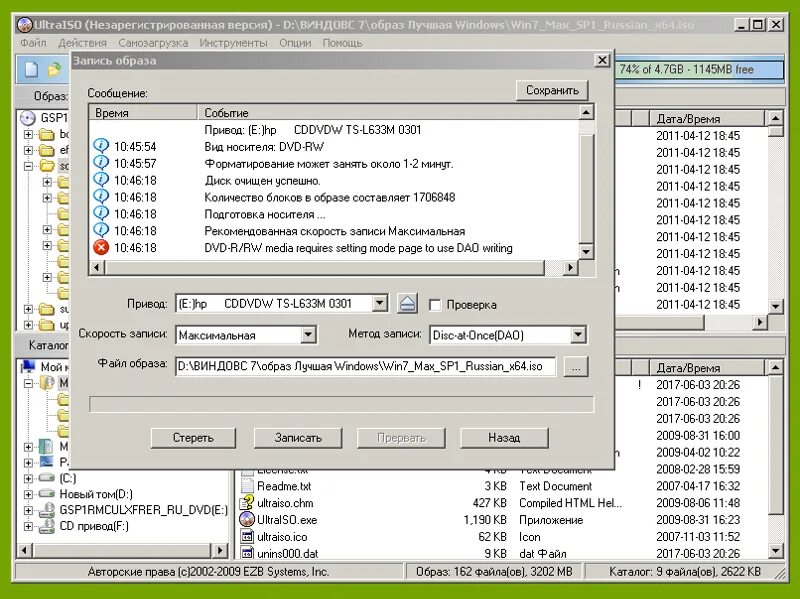The width and height of the screenshot is (800, 599).
Task: Click the browse (...) image file button
Action: tap(576, 366)
